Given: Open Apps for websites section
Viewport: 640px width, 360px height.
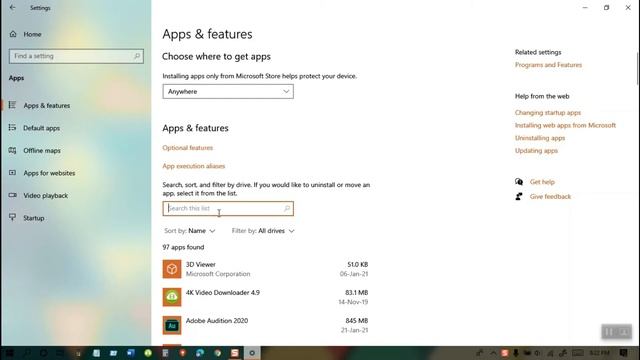Looking at the screenshot, I should tap(49, 173).
